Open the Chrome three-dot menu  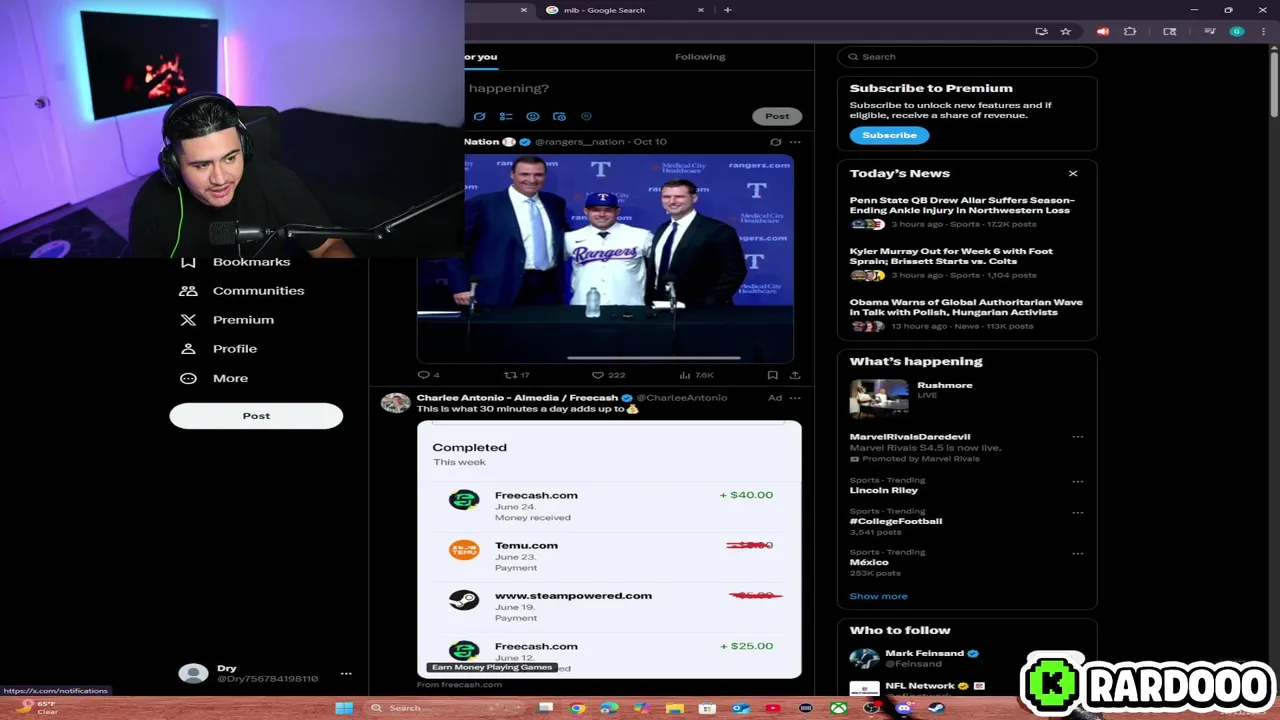pos(1262,32)
